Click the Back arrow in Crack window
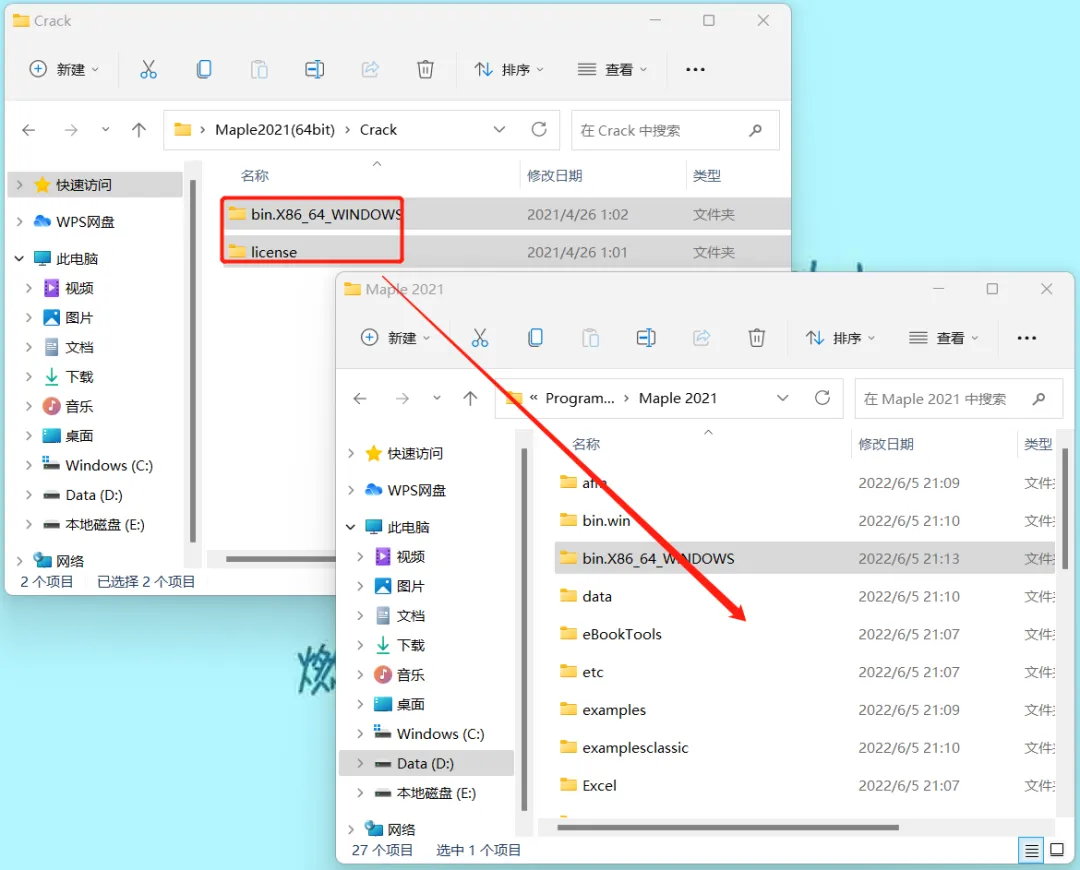Viewport: 1080px width, 870px height. point(29,130)
